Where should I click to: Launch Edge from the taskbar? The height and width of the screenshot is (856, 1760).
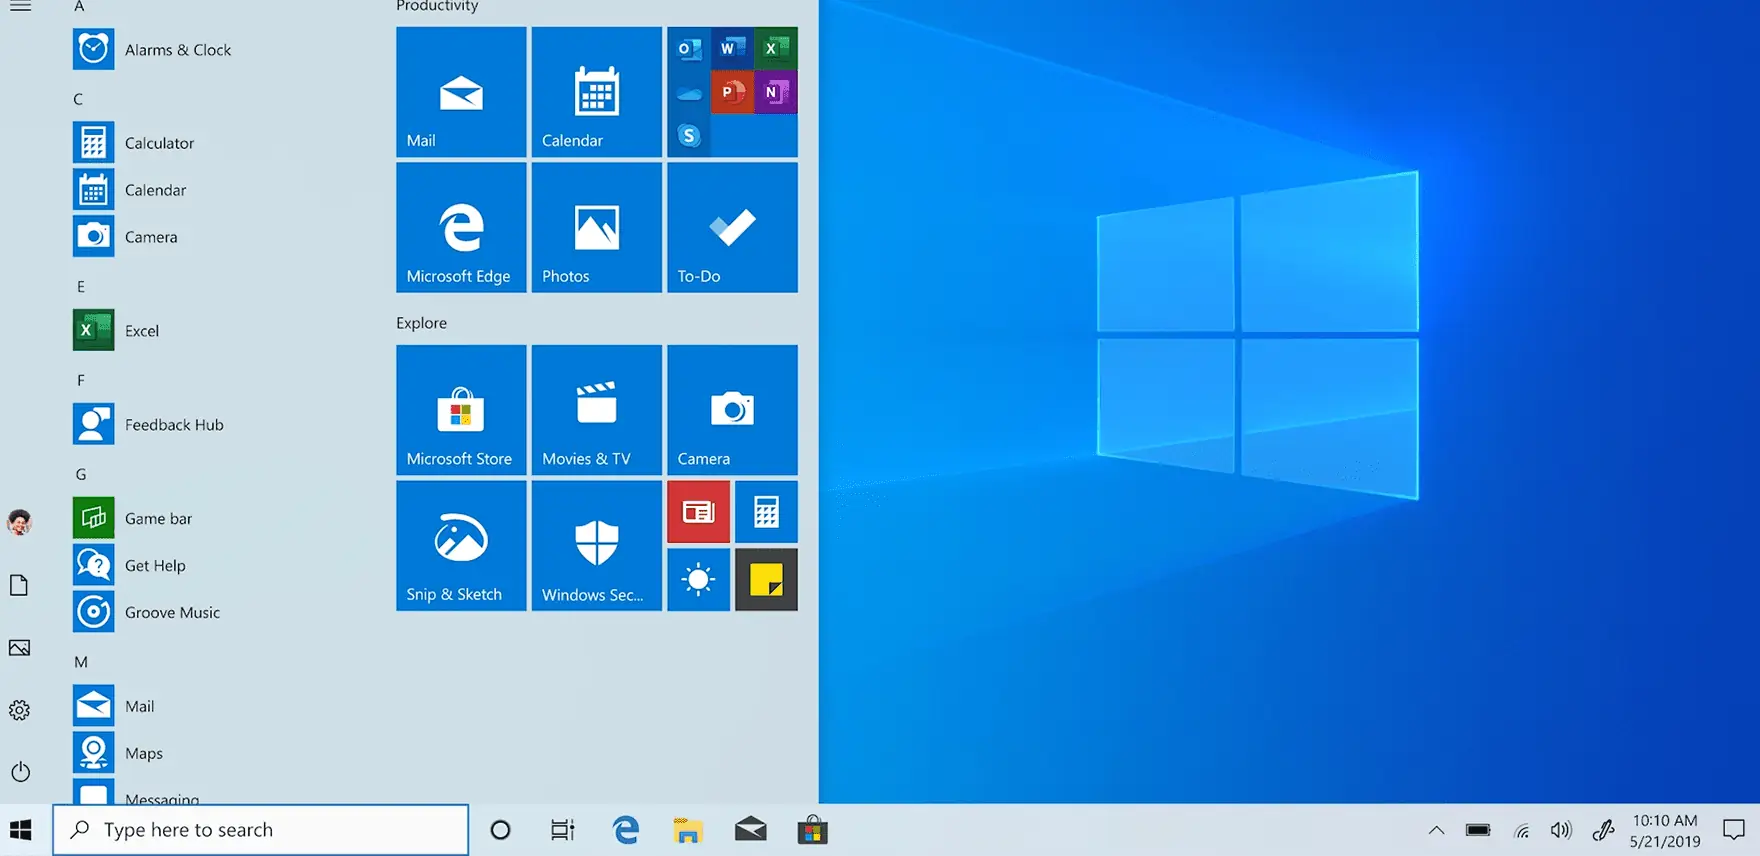click(x=626, y=830)
